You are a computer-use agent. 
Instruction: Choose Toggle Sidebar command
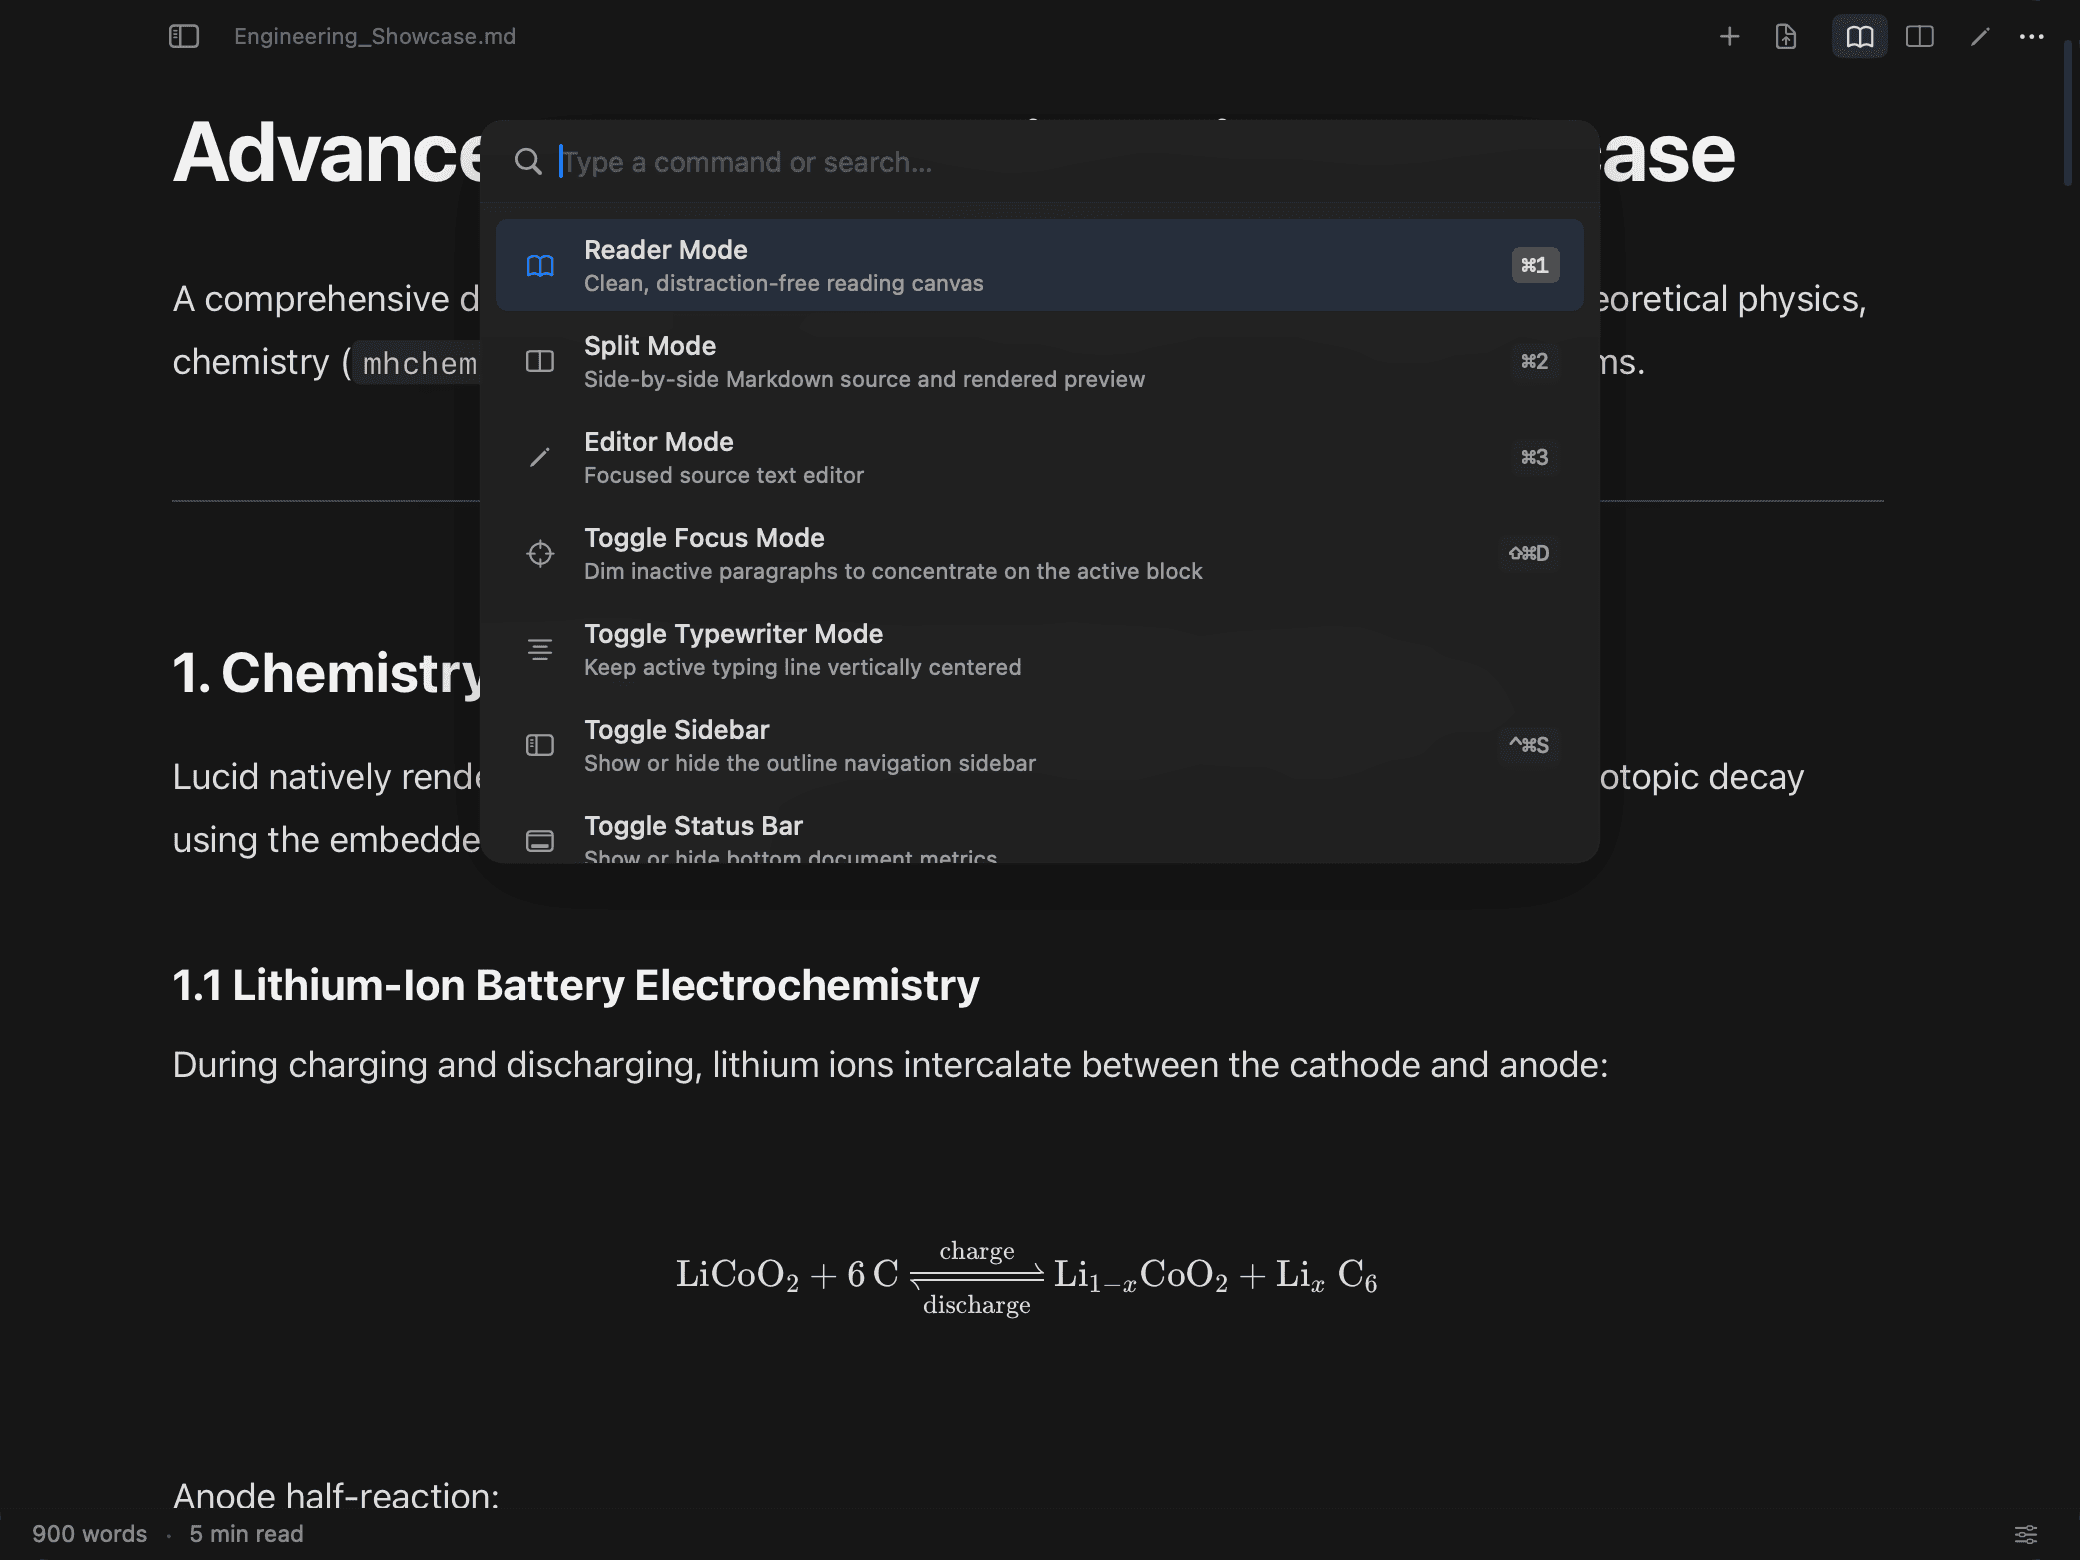(1040, 745)
